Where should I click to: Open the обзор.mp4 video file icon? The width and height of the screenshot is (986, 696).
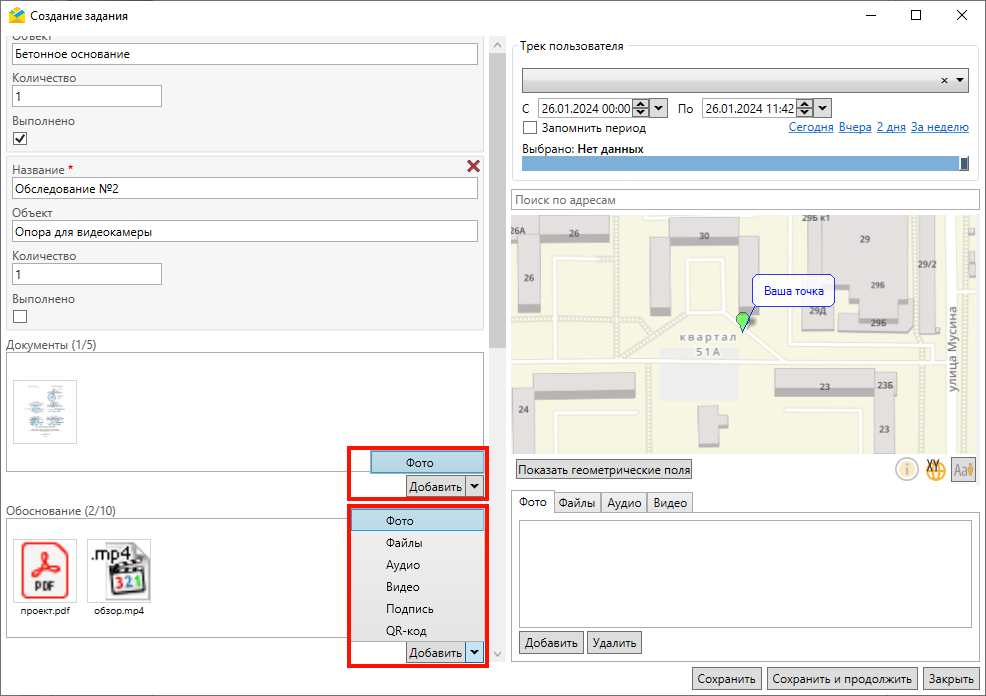coord(119,572)
